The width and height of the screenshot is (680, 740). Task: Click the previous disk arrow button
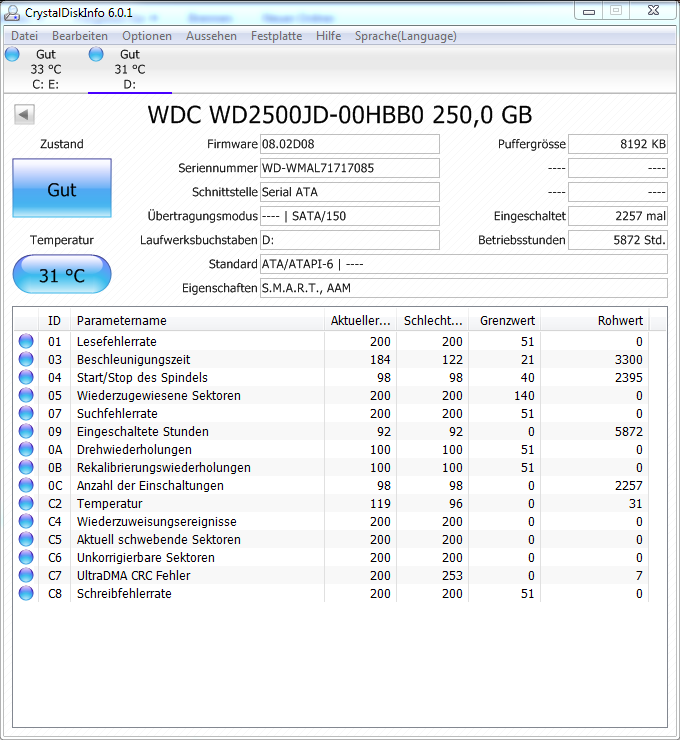coord(24,114)
